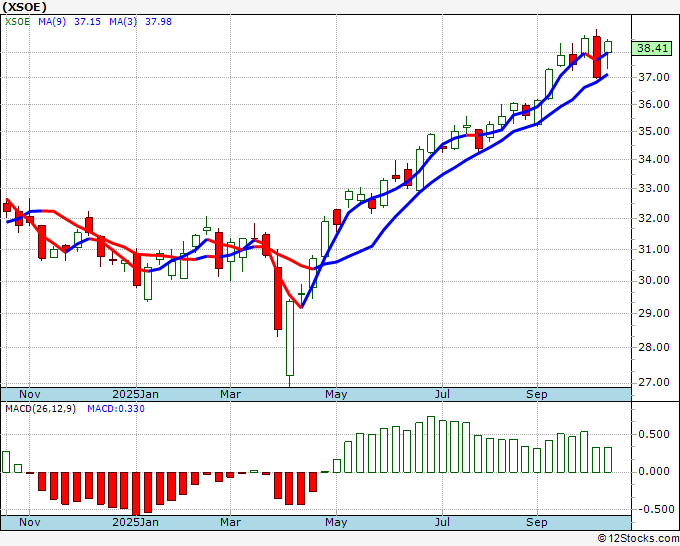Click the 36.00 price axis label
Screen dimensions: 680x546
coord(654,104)
